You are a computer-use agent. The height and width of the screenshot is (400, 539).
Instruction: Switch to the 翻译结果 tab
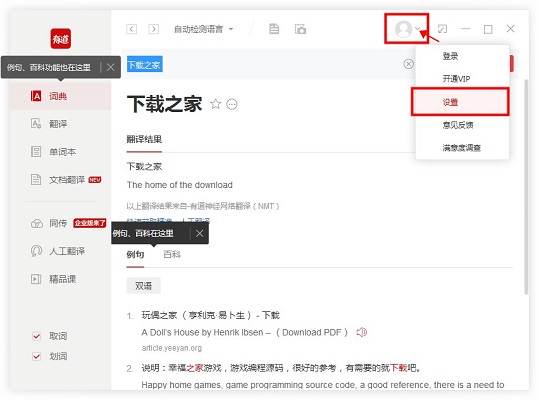tap(144, 140)
